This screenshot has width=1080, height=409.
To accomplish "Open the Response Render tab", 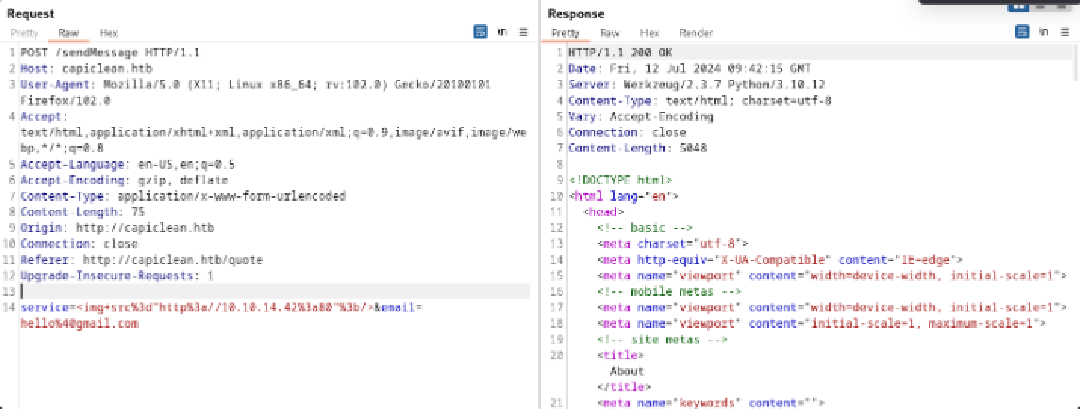I will (696, 33).
